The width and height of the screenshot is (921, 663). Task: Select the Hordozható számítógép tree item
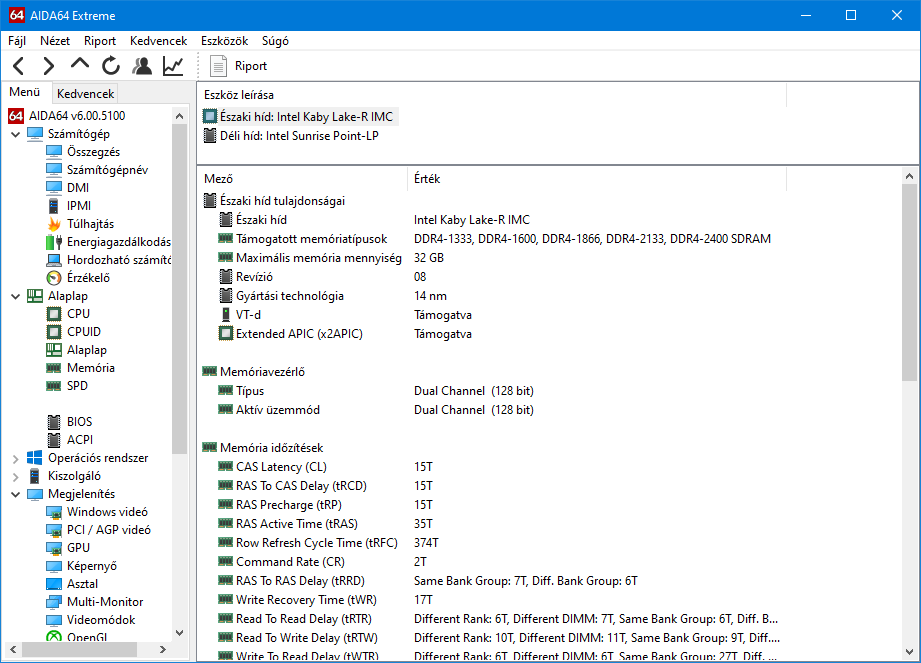click(x=119, y=260)
